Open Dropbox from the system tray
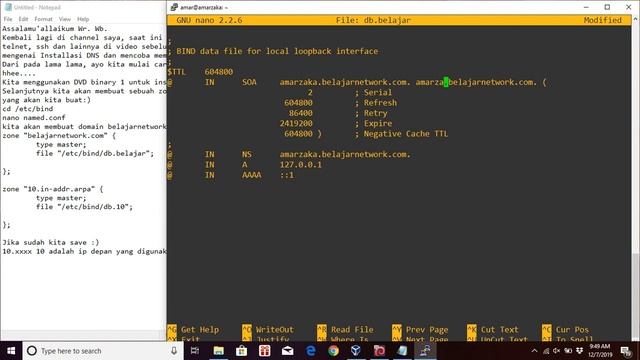This screenshot has width=640, height=360. point(580,351)
